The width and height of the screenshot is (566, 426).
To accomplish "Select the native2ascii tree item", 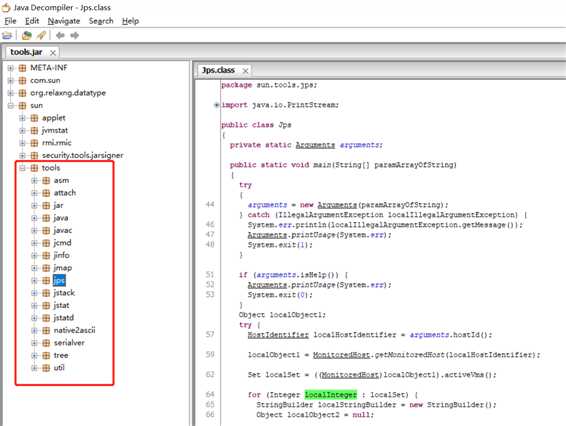I will click(x=74, y=330).
